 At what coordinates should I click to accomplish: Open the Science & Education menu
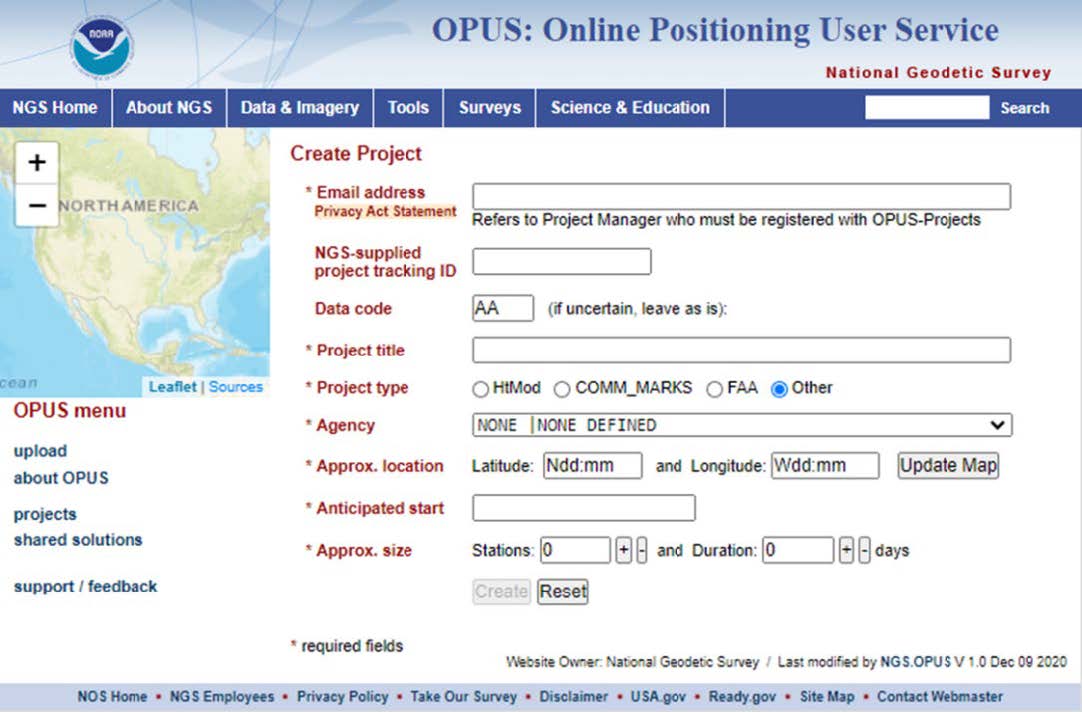[x=630, y=108]
